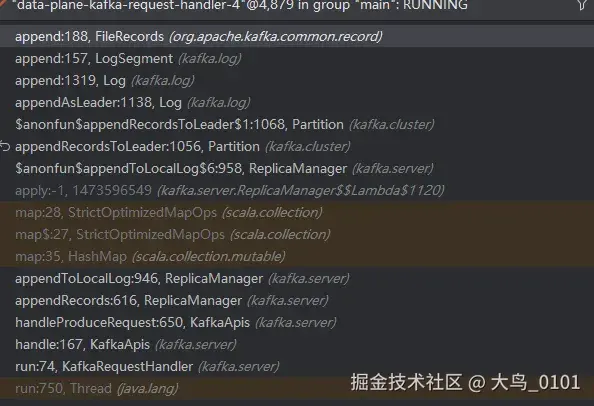Select the data-plane-kafka-request-handler-4 thread header

click(242, 5)
